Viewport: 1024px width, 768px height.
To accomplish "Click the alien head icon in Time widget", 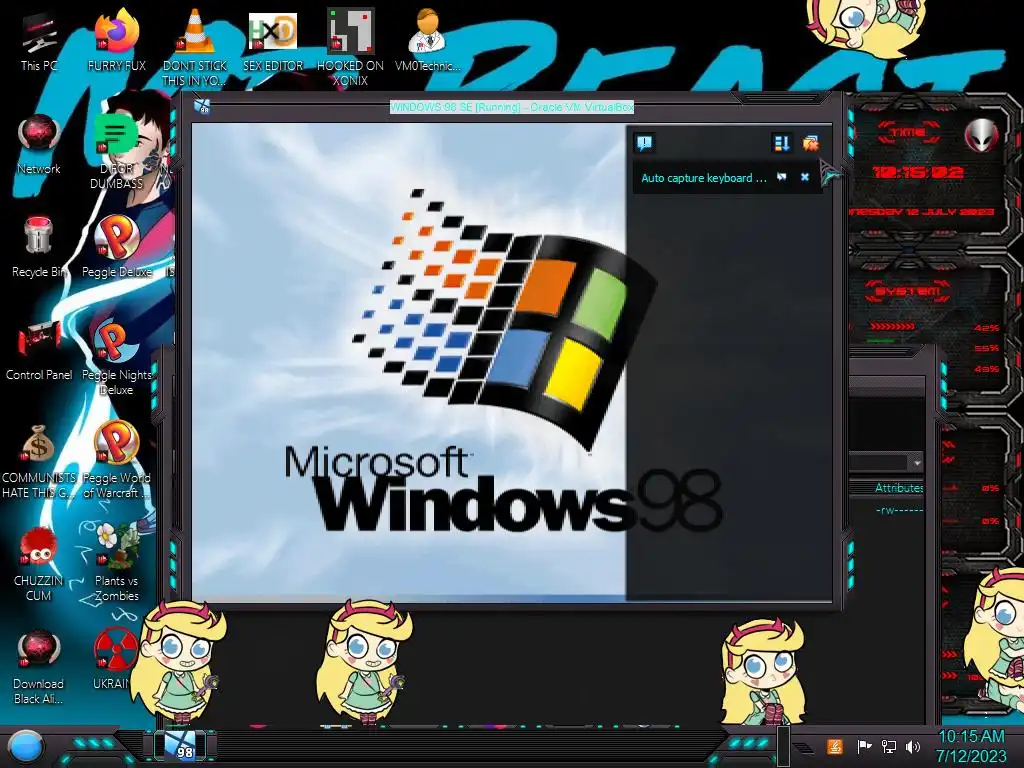I will 981,136.
